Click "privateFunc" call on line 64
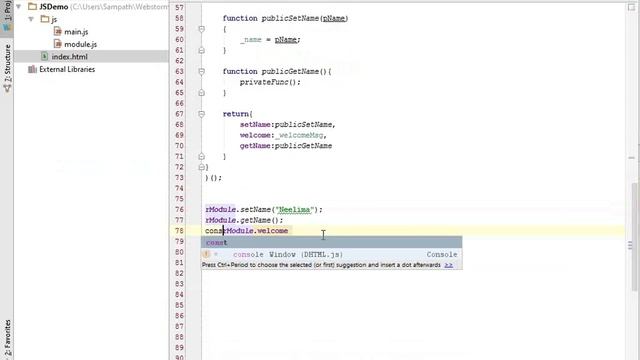 pyautogui.click(x=264, y=82)
